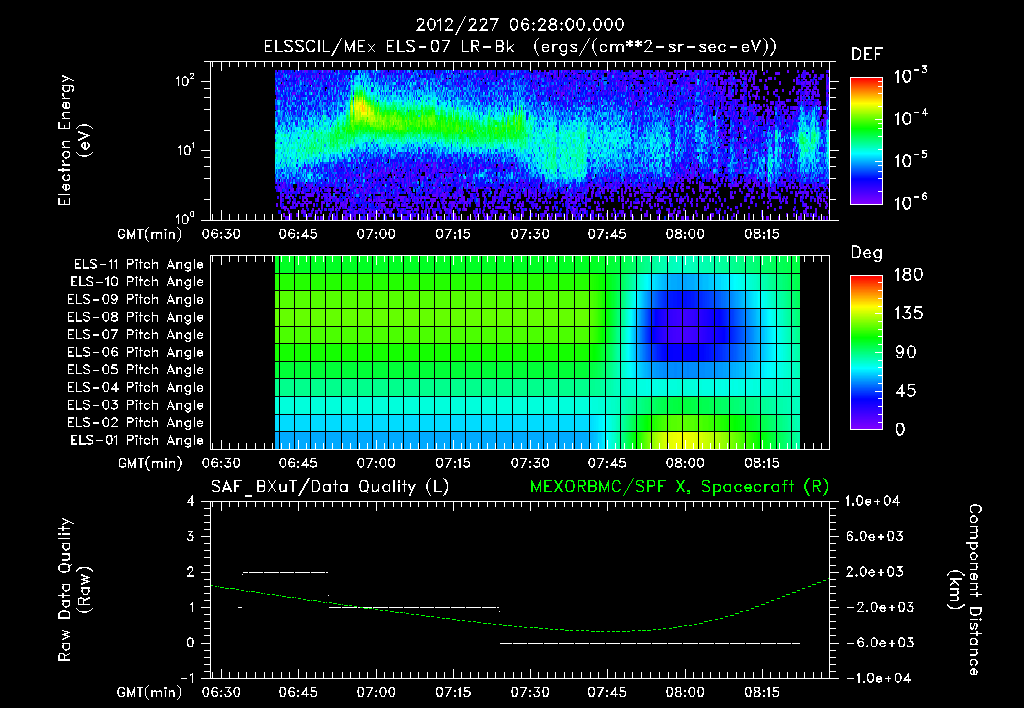The width and height of the screenshot is (1024, 708).
Task: Select the ELS-07 Pitch Angle row label
Action: click(x=136, y=334)
